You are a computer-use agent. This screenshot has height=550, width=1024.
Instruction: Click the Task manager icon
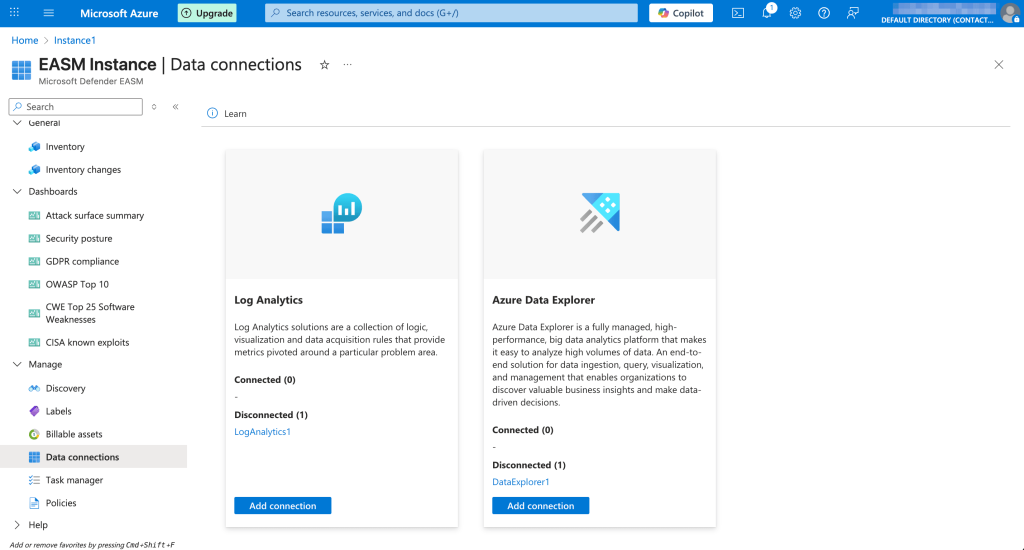coord(35,480)
